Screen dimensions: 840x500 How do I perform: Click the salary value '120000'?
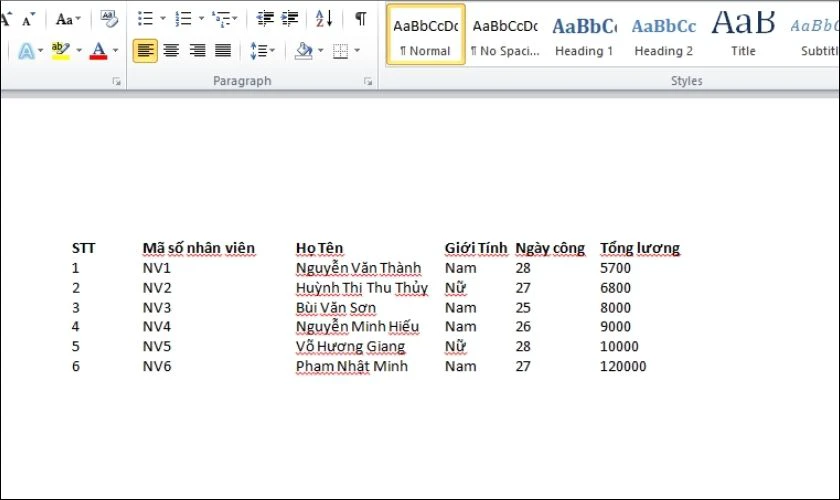tap(623, 367)
